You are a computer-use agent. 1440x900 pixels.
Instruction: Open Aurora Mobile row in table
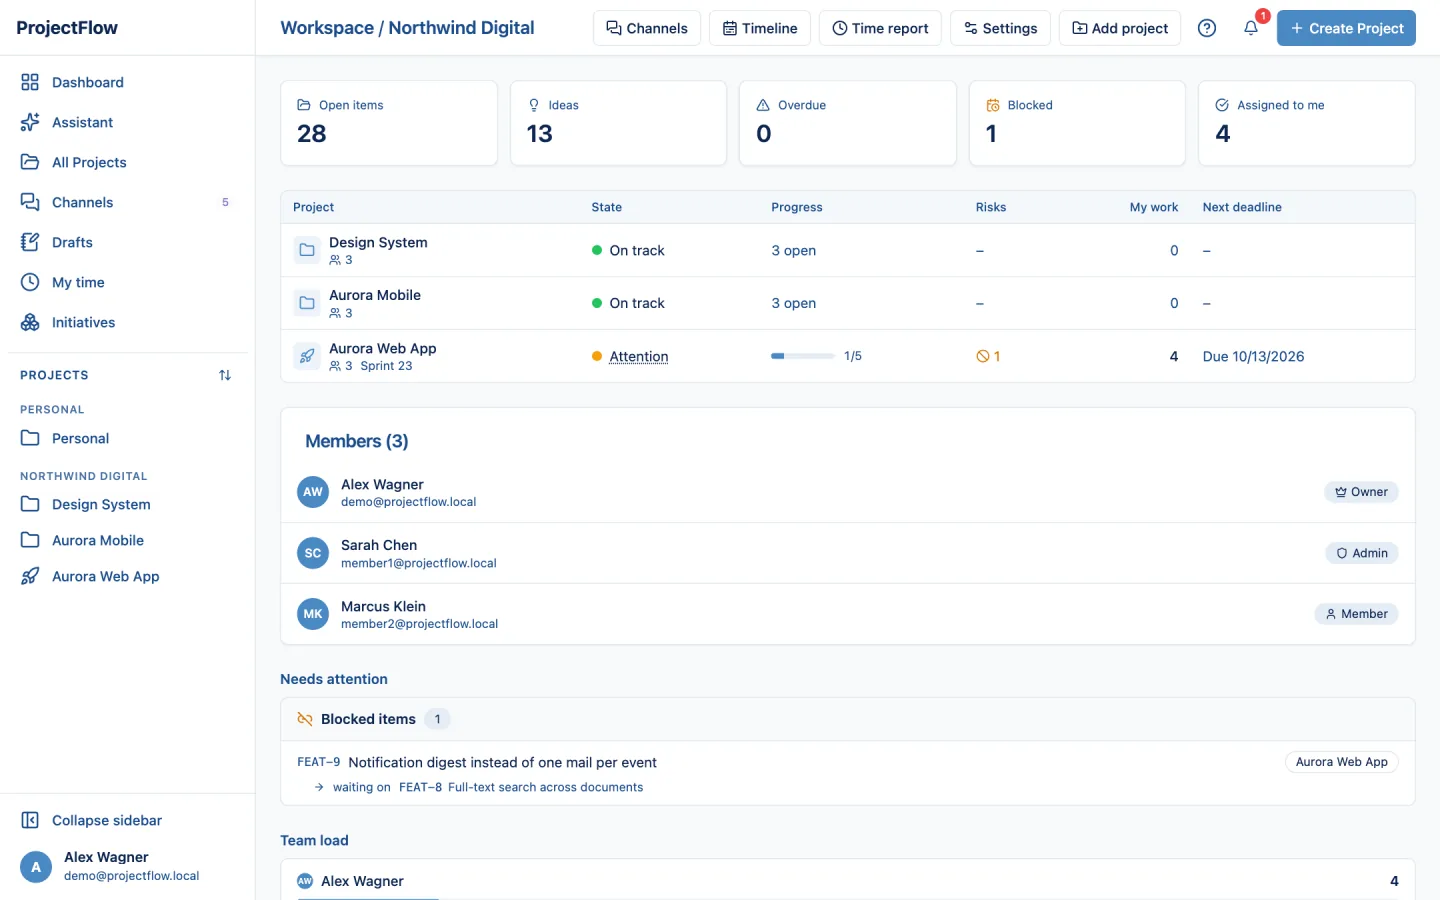(x=848, y=303)
